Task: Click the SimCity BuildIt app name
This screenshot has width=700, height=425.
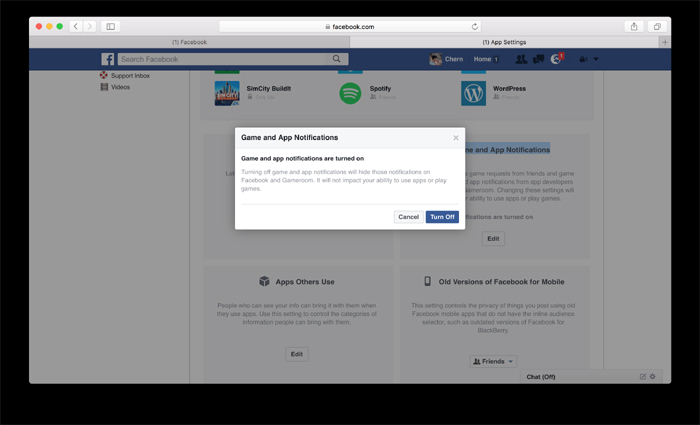Action: pyautogui.click(x=269, y=88)
